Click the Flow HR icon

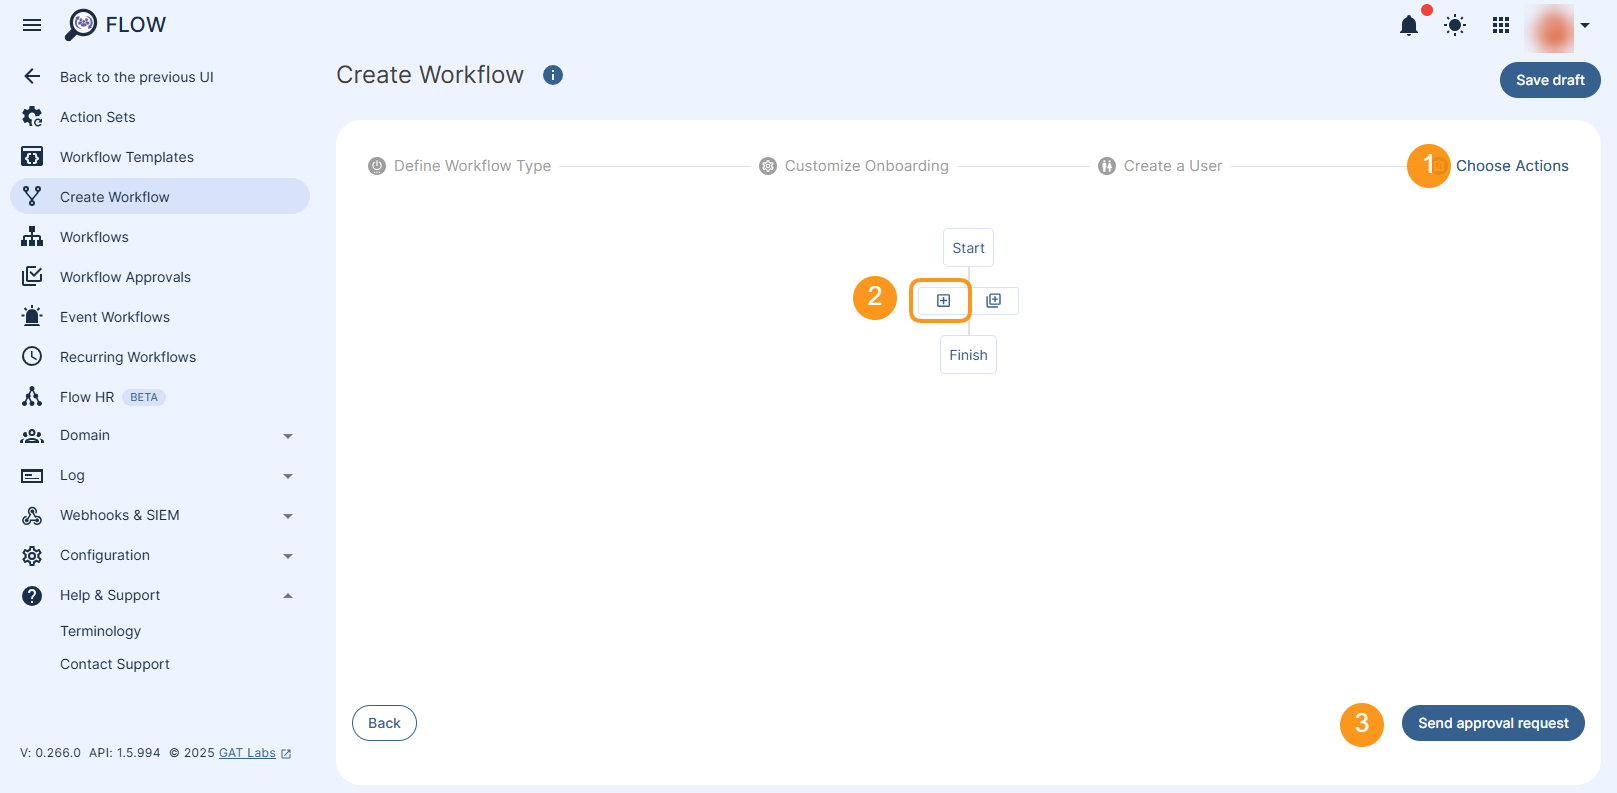(x=32, y=396)
